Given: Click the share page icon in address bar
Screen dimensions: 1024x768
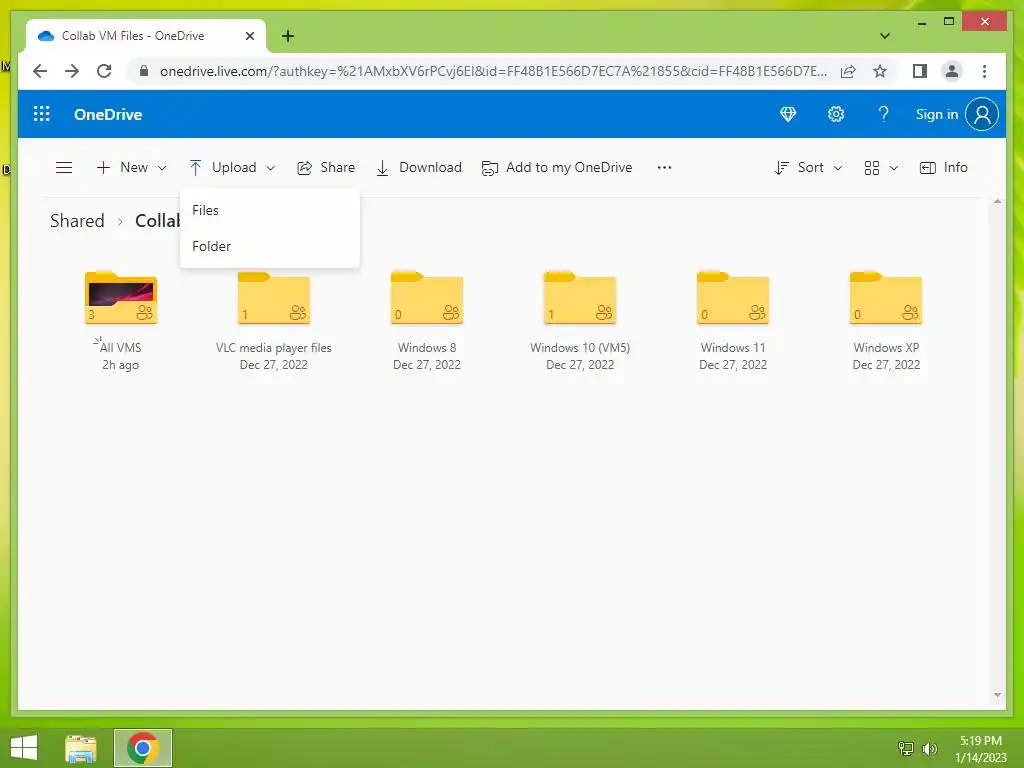Looking at the screenshot, I should pyautogui.click(x=848, y=71).
